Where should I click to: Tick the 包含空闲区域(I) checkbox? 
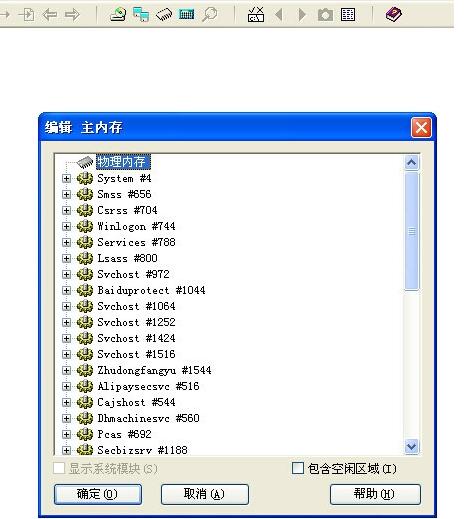click(298, 468)
